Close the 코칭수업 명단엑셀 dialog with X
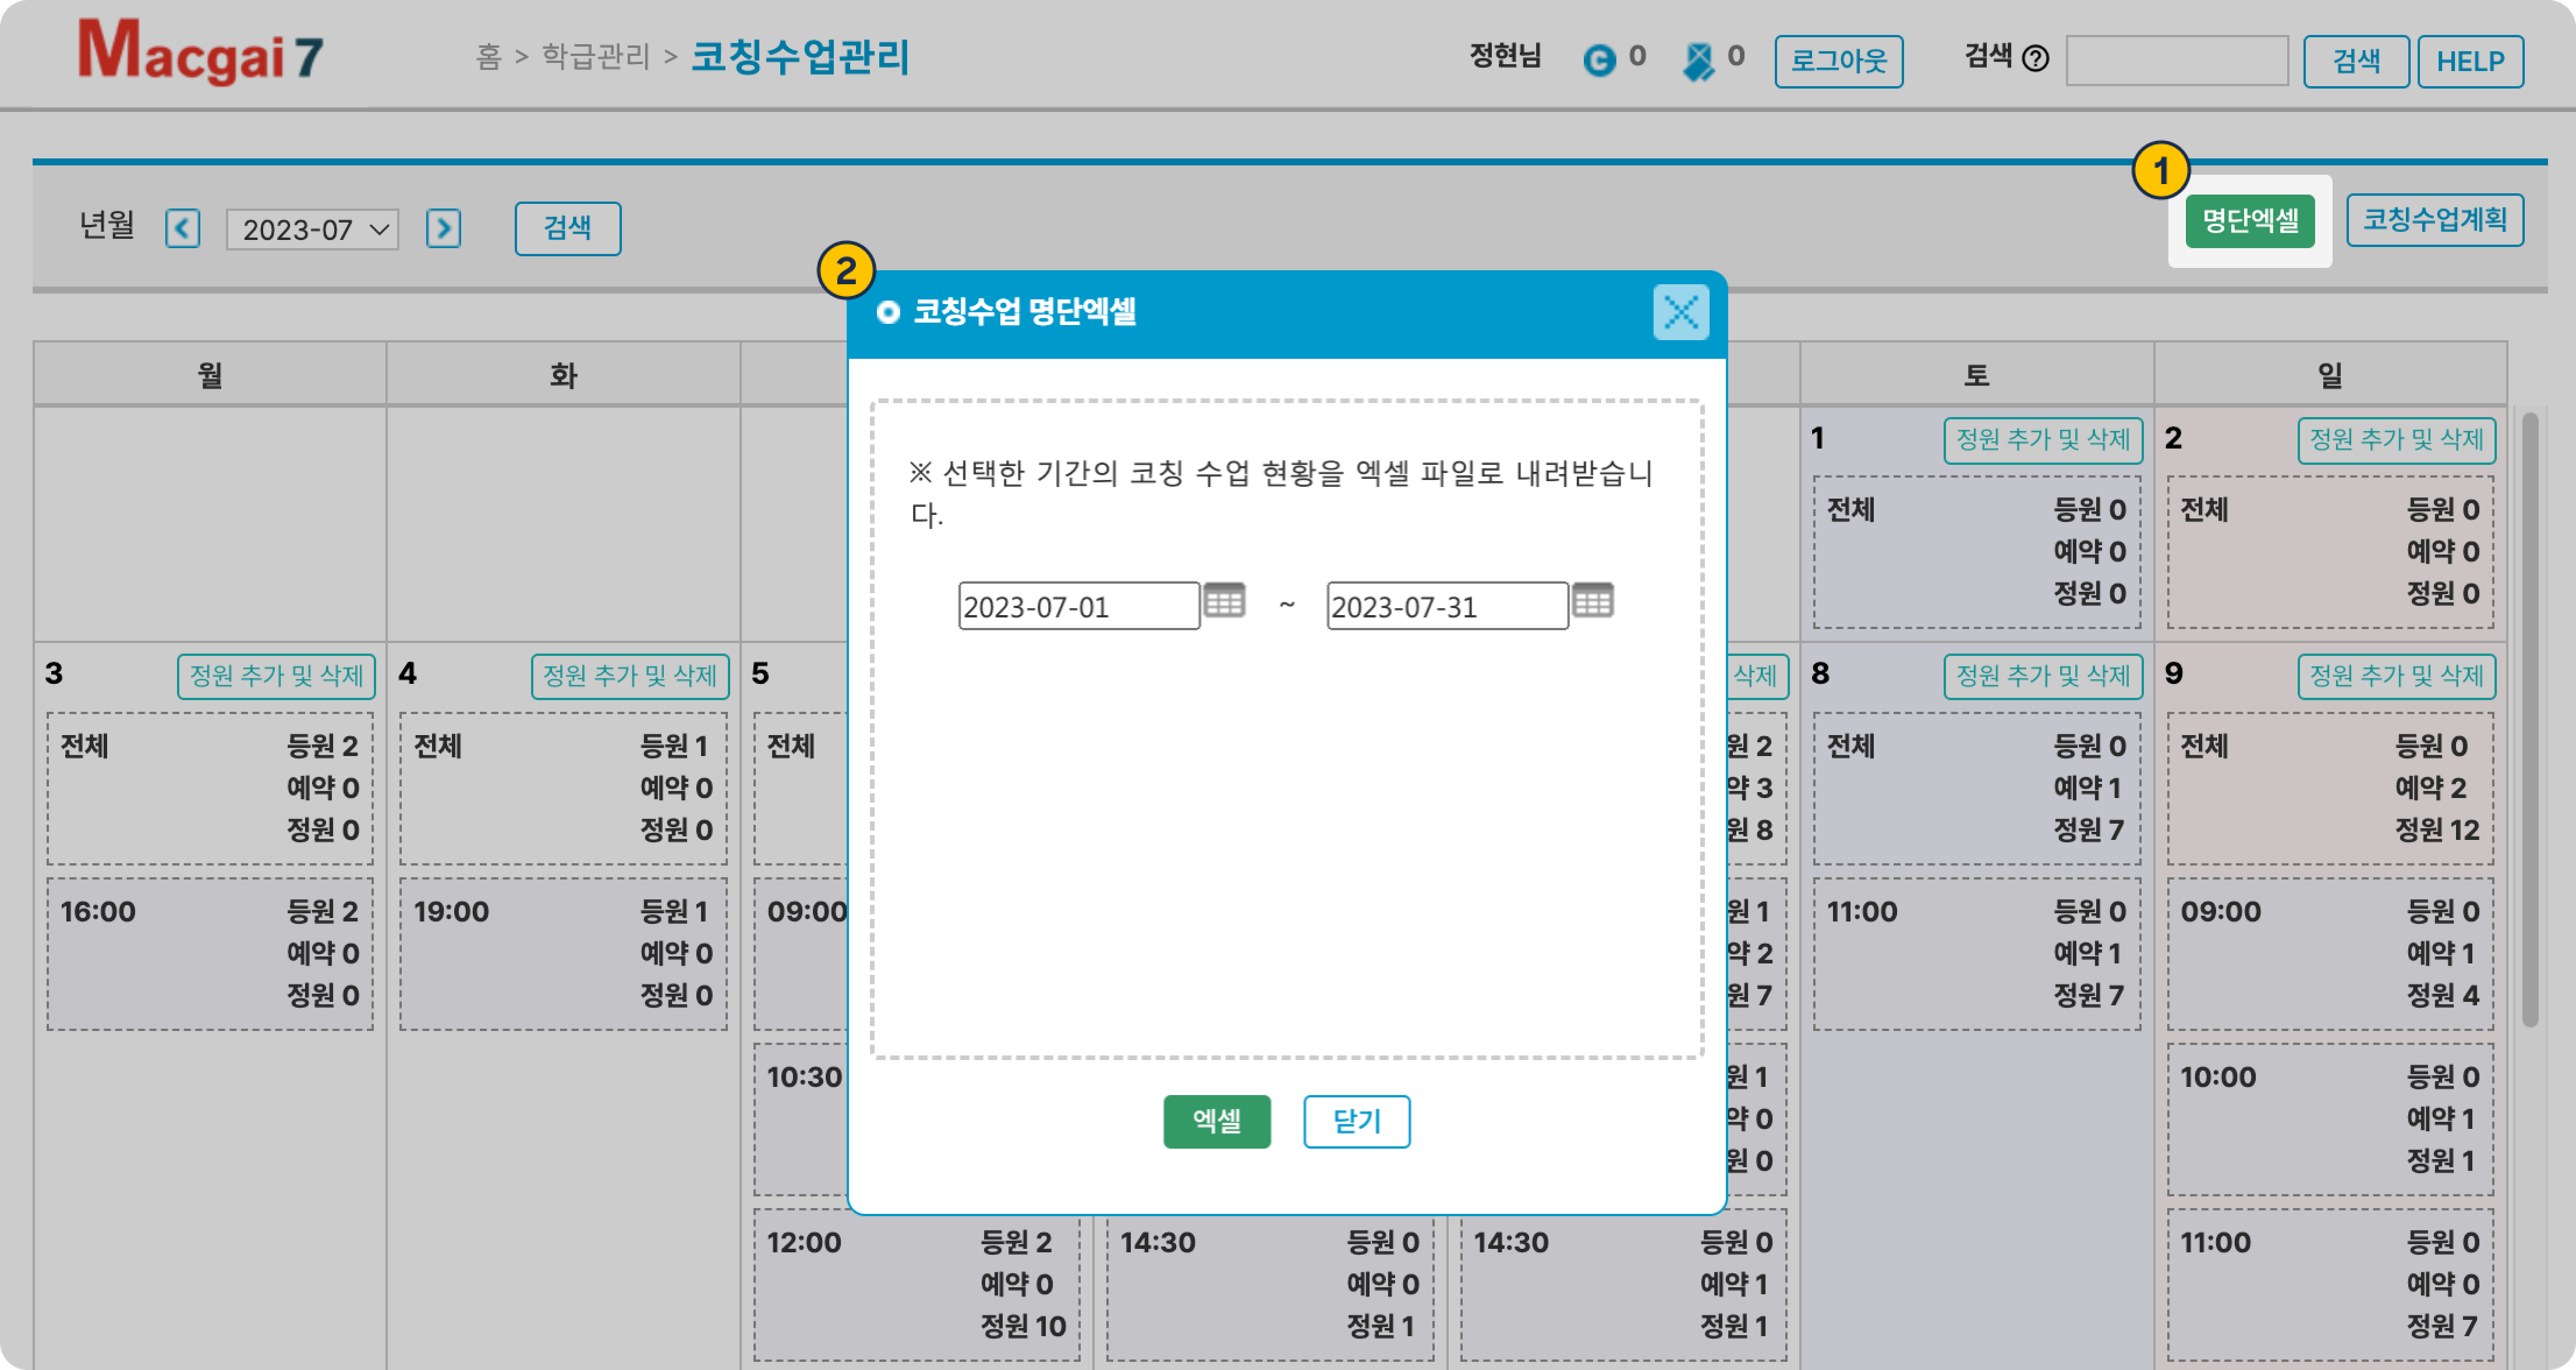Screen dimensions: 2576x1370 point(1680,312)
